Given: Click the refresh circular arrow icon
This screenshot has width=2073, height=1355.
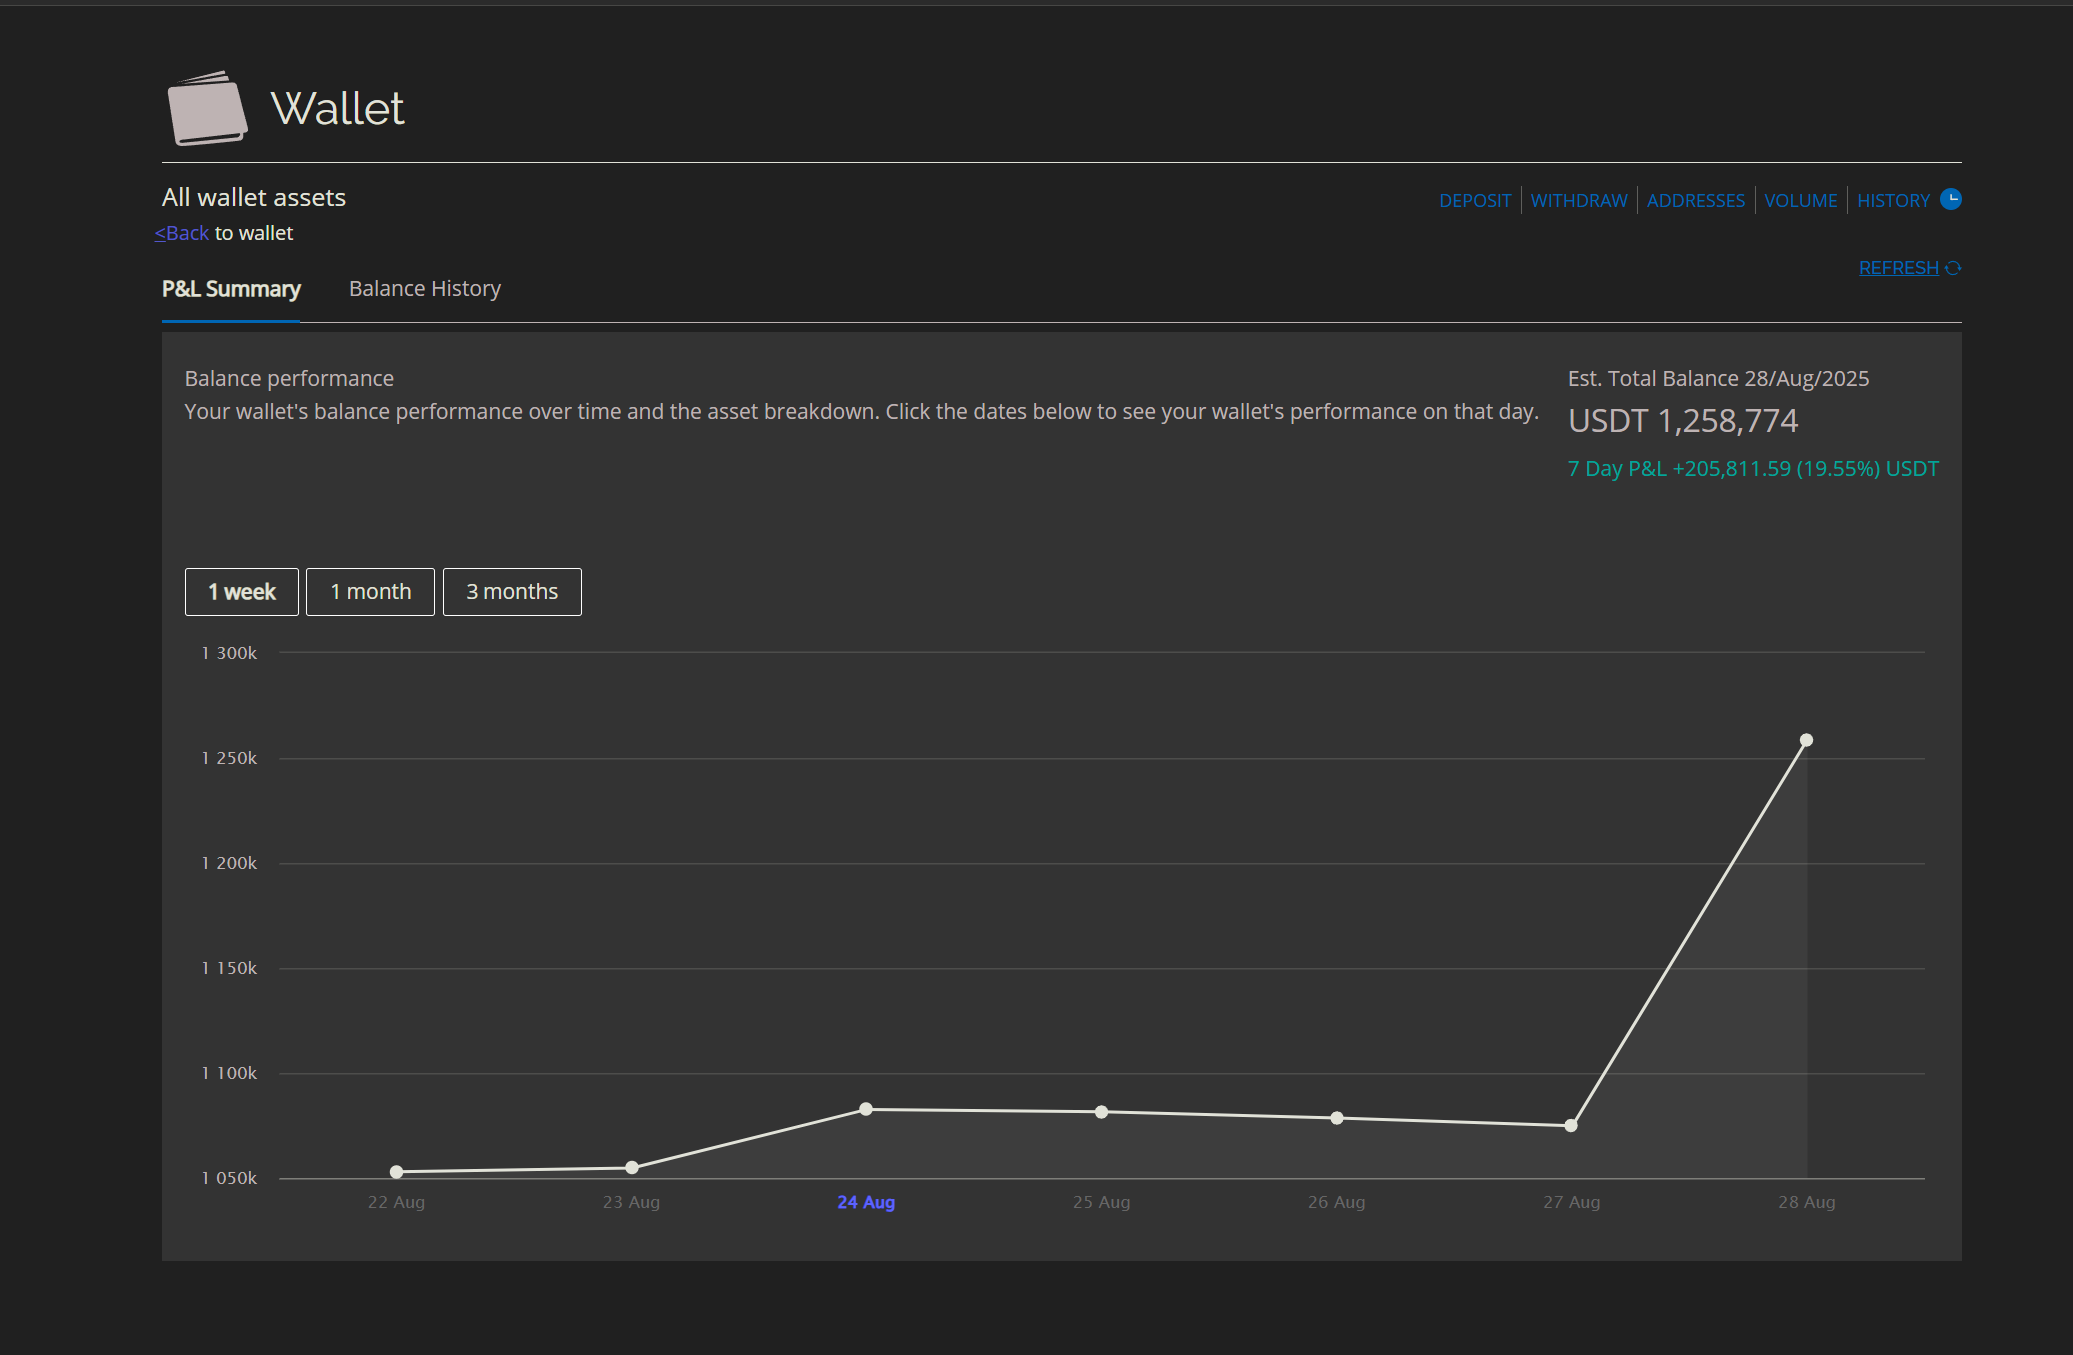Looking at the screenshot, I should (1953, 268).
